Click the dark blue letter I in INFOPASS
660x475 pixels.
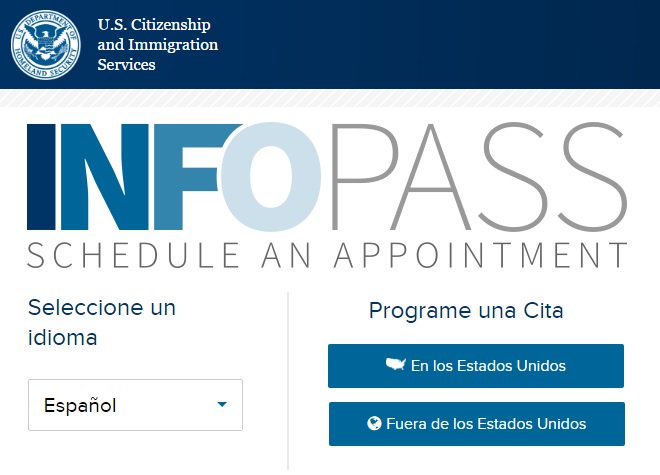[41, 177]
